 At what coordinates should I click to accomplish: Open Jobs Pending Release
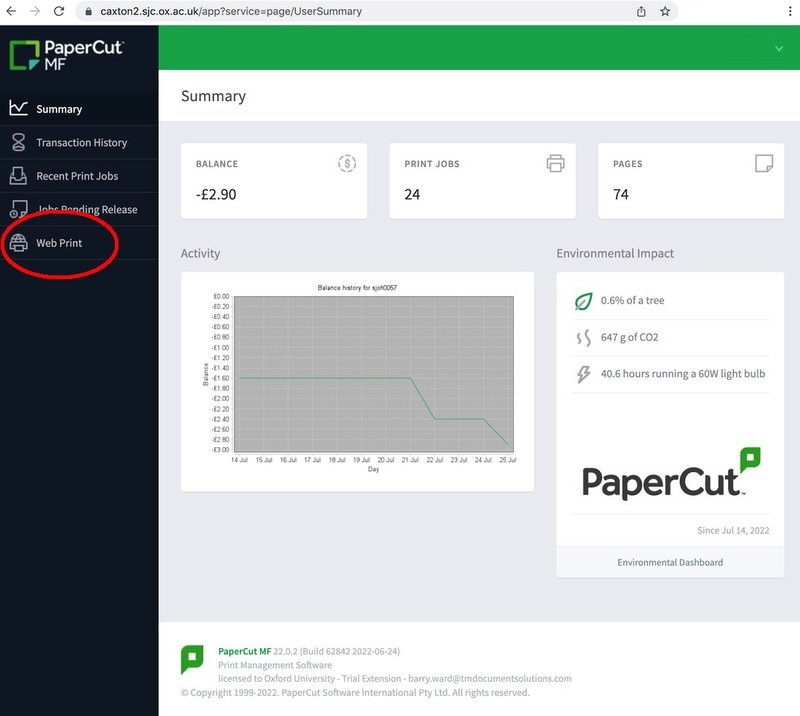pos(79,209)
